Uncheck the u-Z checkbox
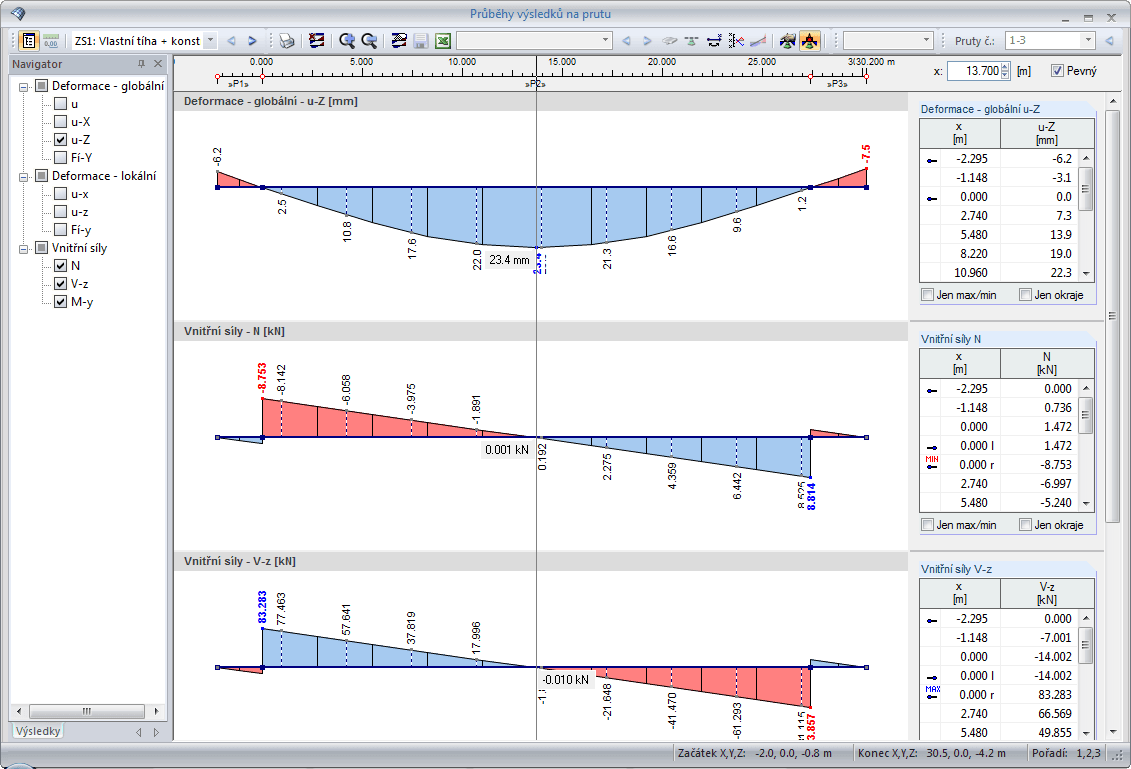The height and width of the screenshot is (769, 1131). (61, 140)
